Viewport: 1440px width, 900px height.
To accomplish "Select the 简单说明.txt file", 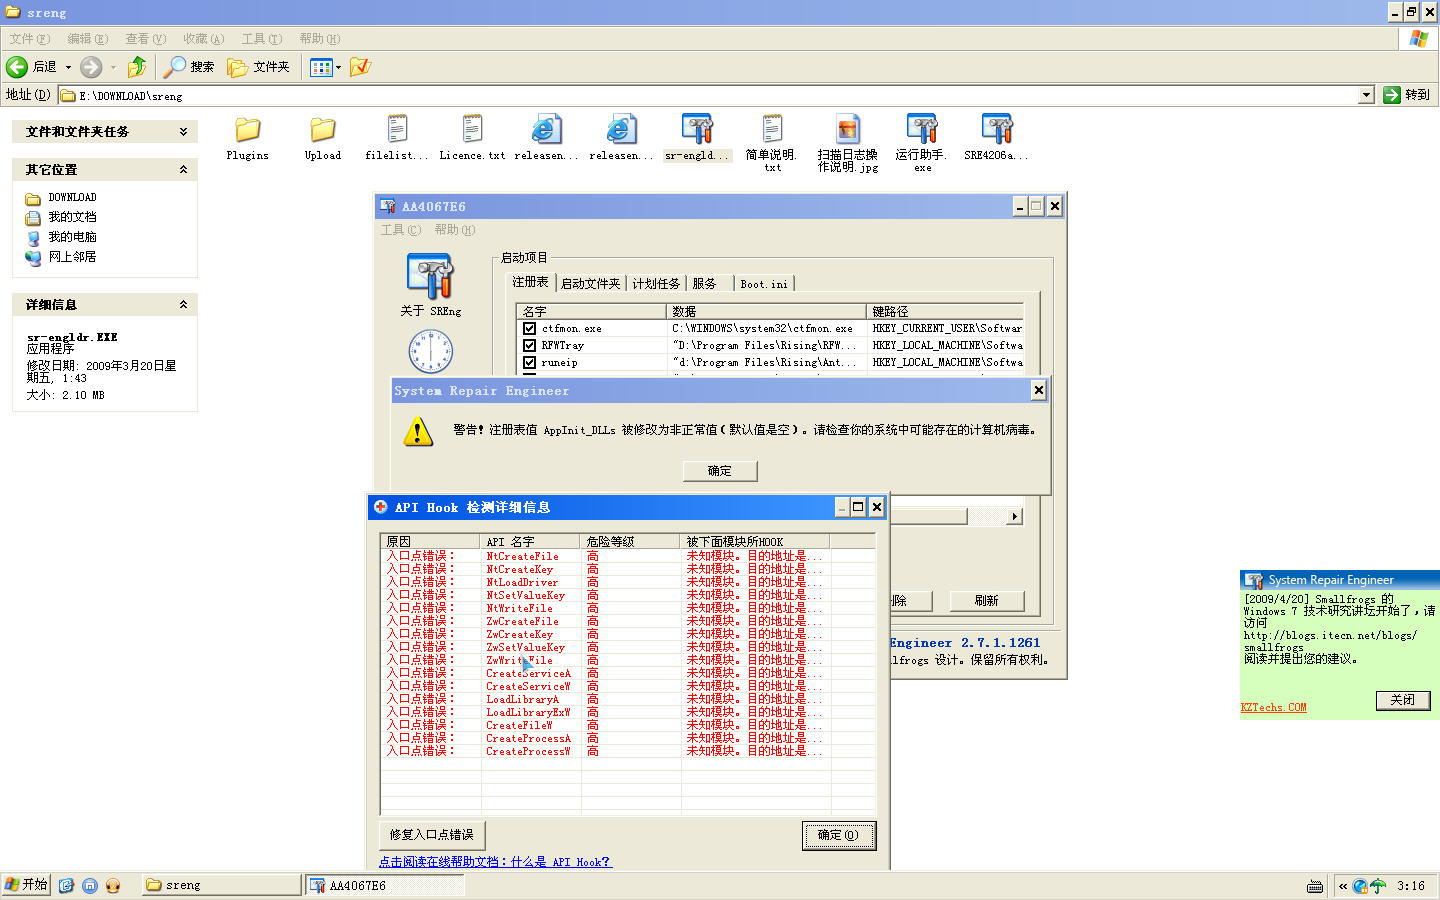I will pos(771,143).
